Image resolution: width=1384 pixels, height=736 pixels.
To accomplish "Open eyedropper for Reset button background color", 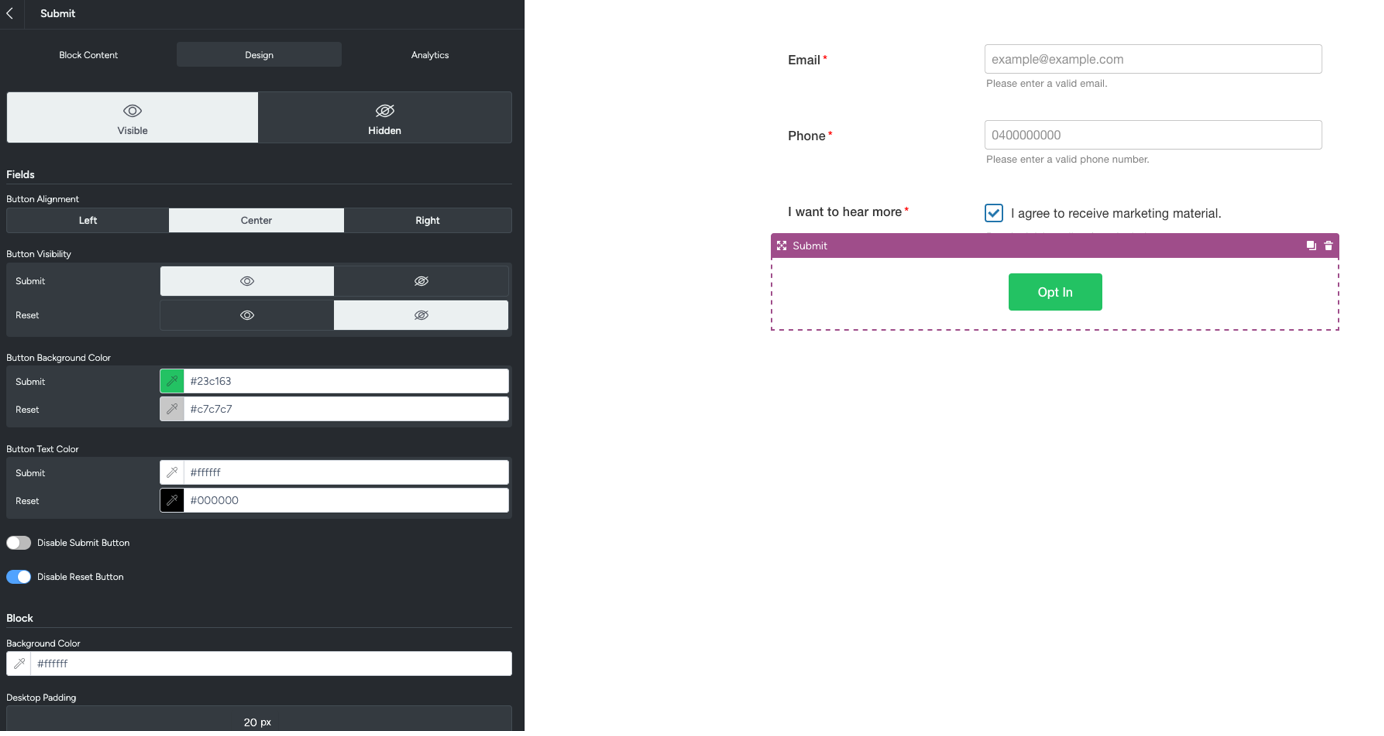I will click(172, 409).
